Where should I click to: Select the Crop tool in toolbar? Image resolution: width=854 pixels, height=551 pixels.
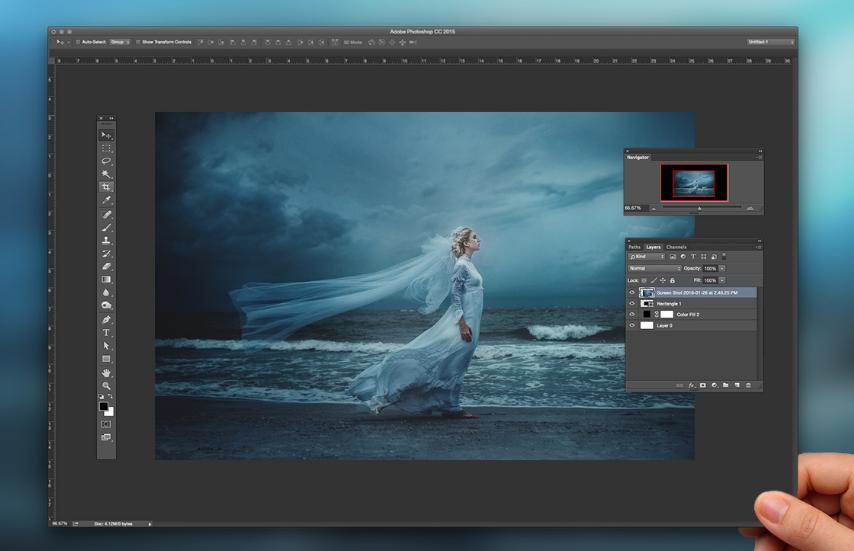point(106,187)
